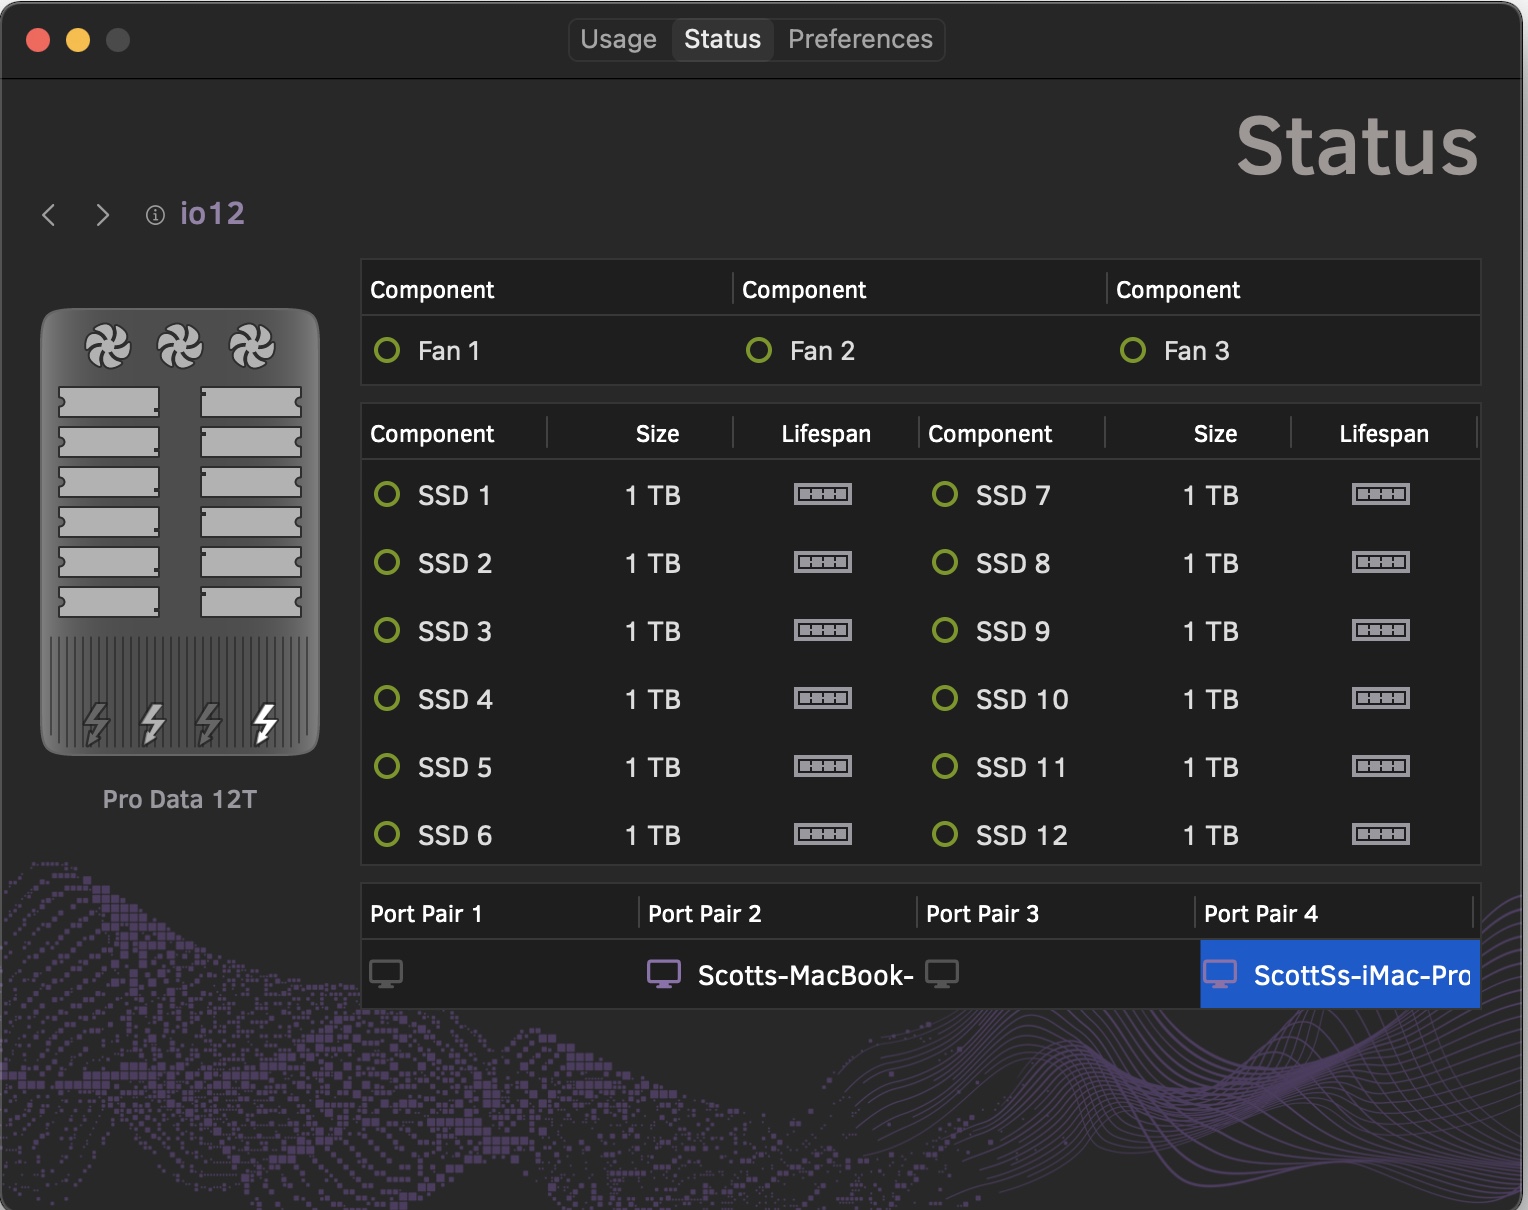Image resolution: width=1528 pixels, height=1210 pixels.
Task: Click the SSD 3 lifespan gauge icon
Action: click(823, 630)
